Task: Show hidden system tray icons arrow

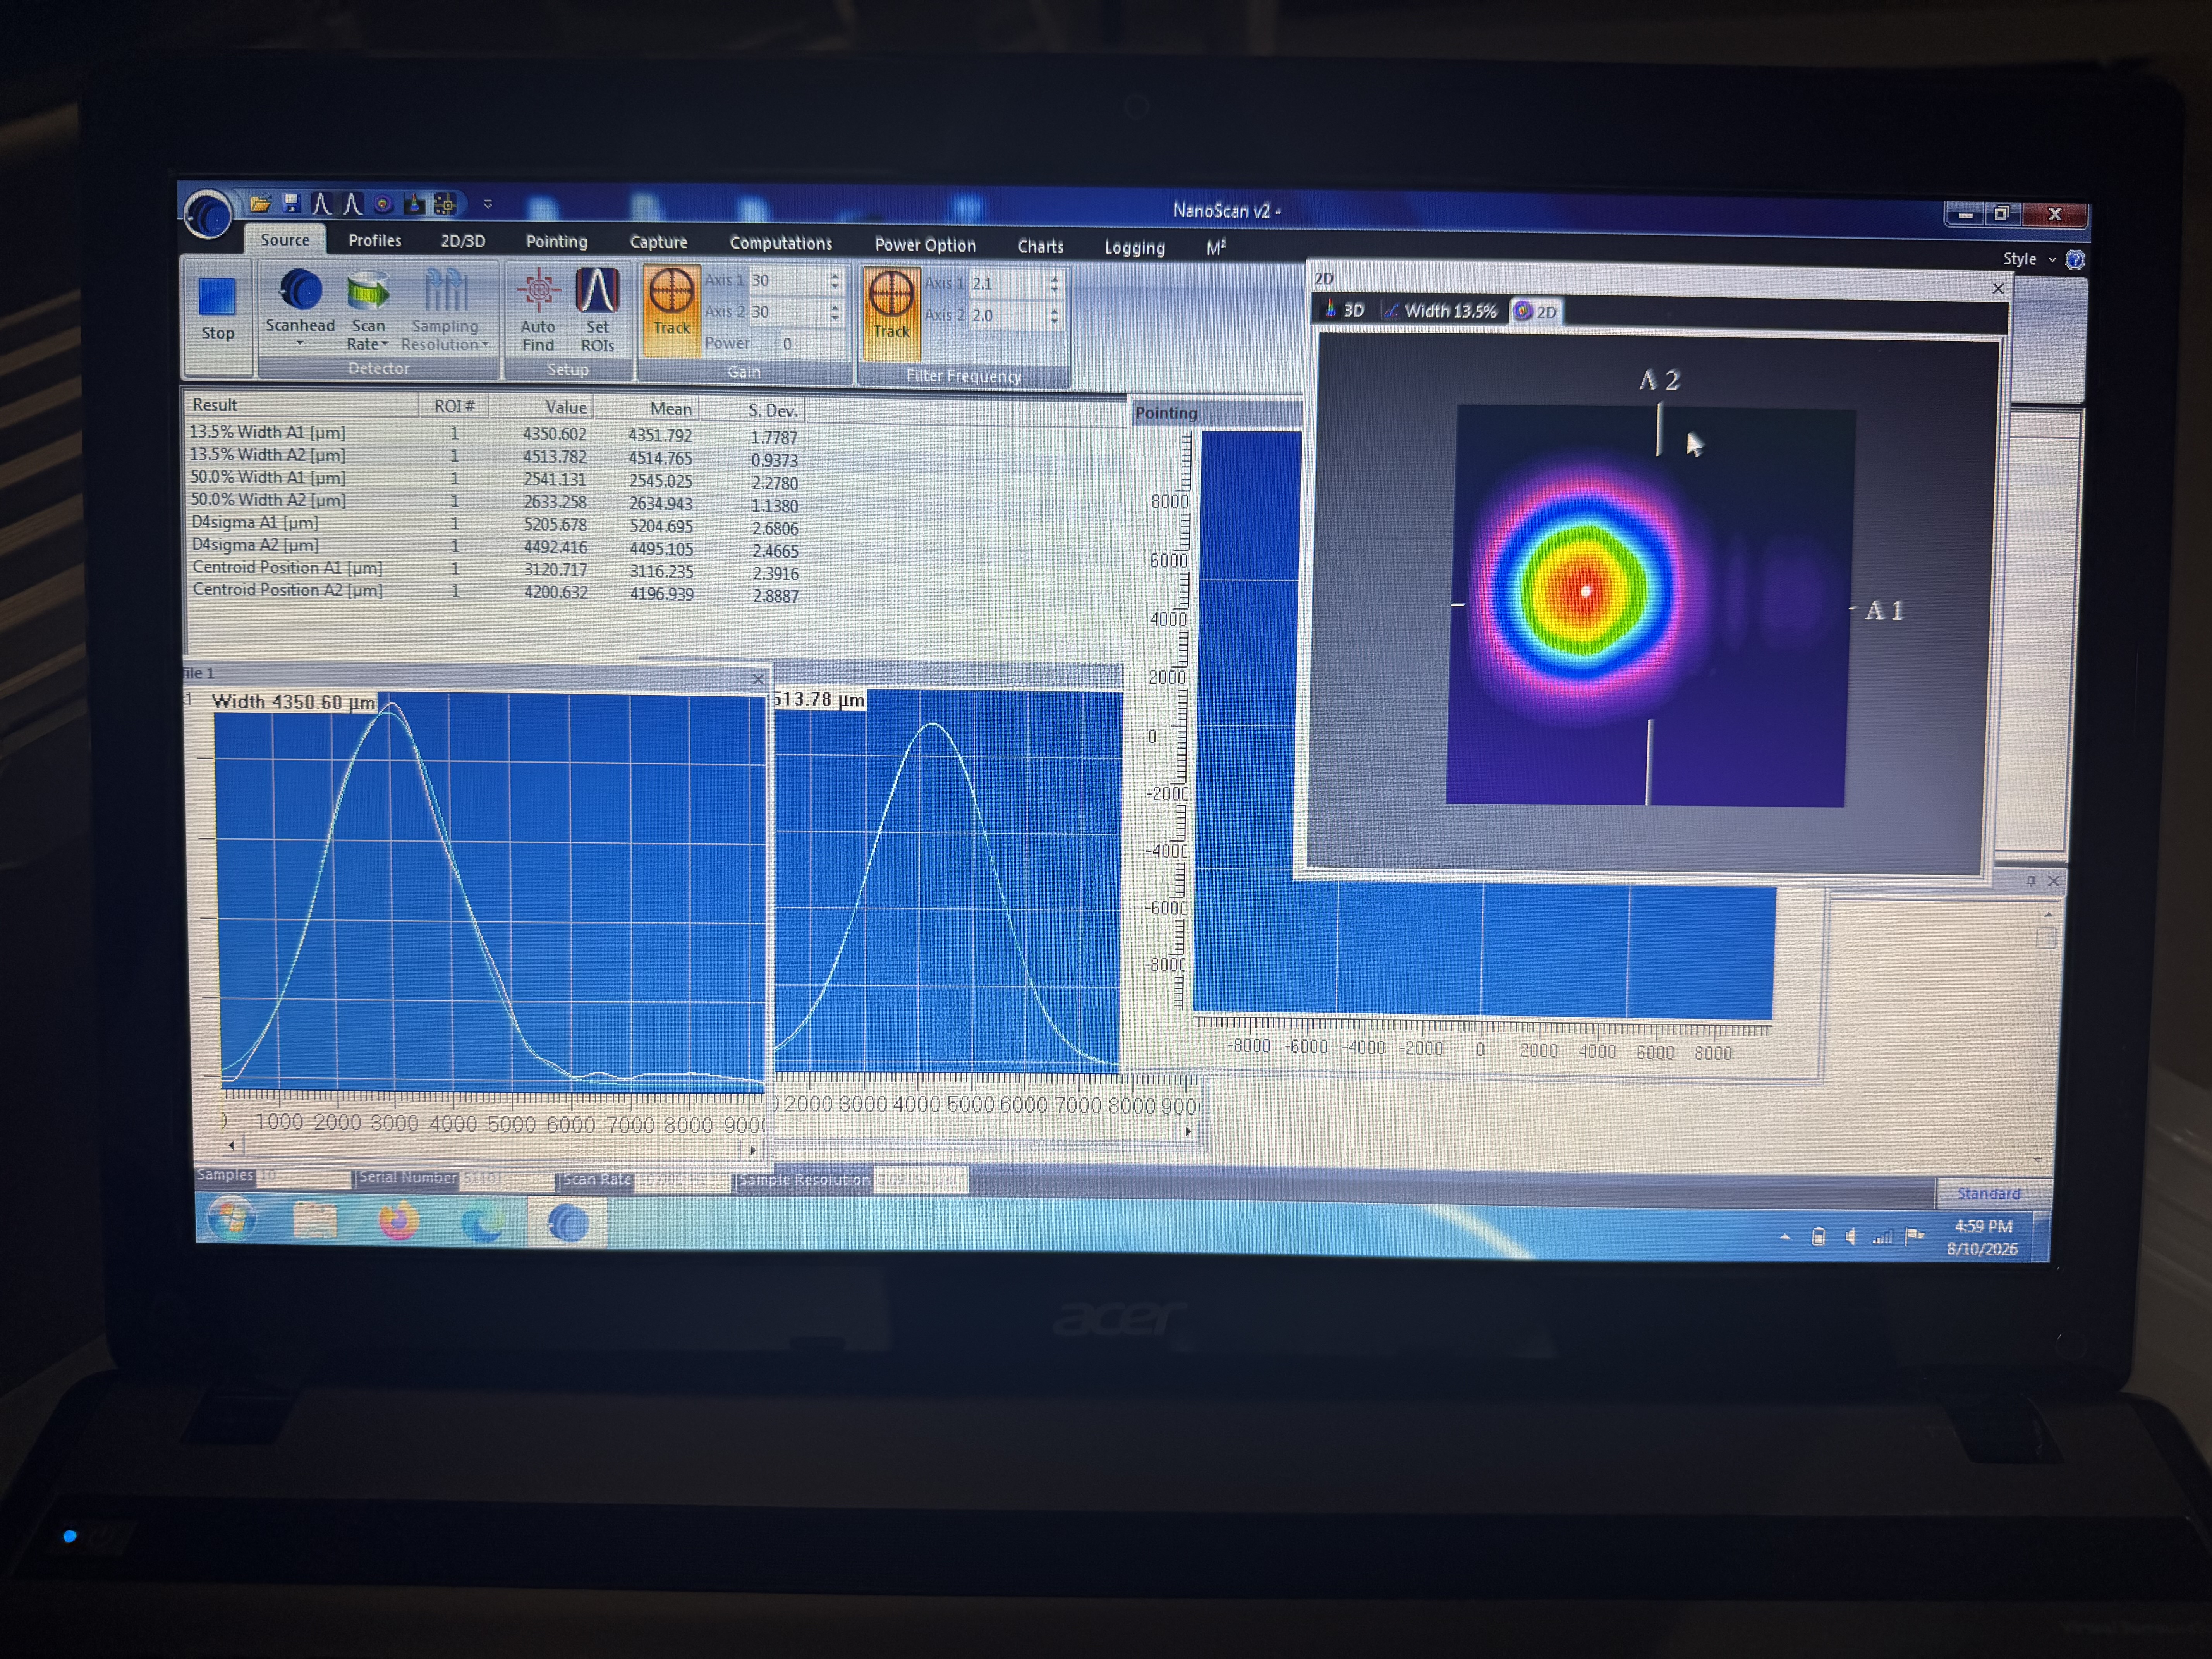Action: coord(1785,1237)
